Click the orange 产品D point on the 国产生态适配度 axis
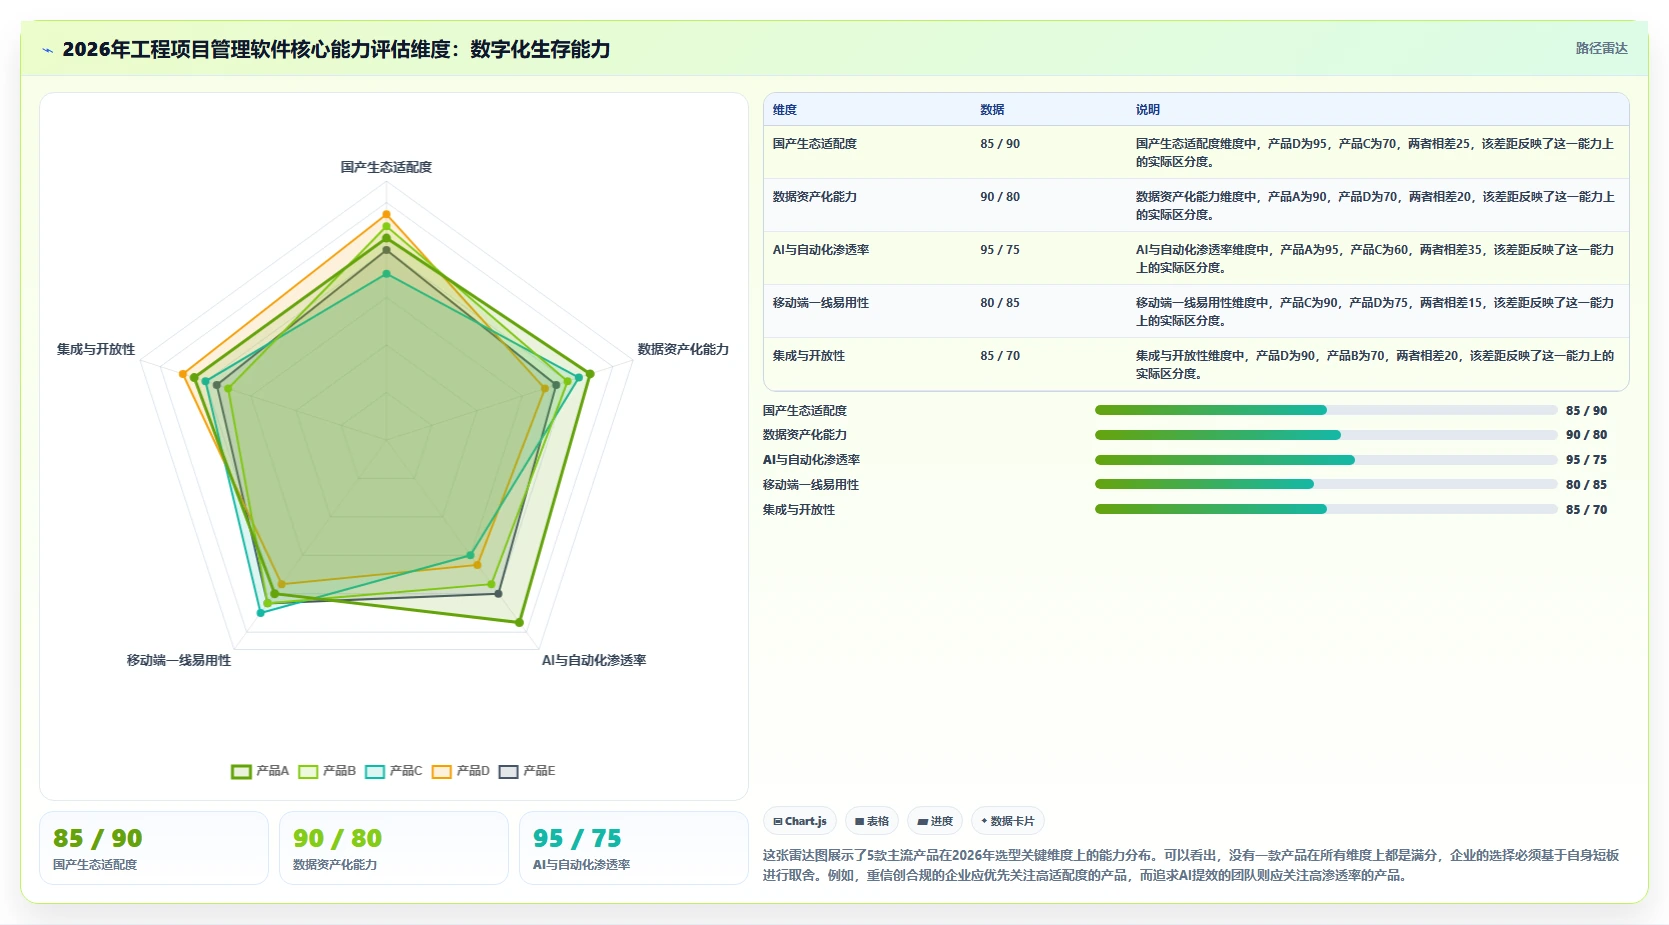 [386, 214]
